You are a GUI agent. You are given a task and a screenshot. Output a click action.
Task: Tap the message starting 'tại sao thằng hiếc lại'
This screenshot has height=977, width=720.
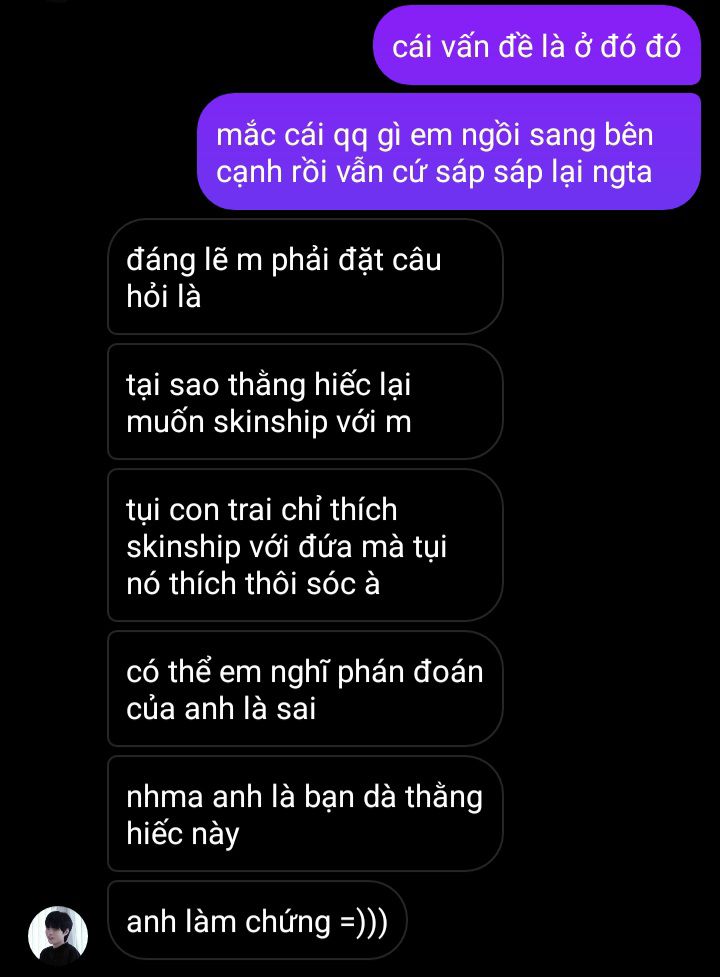click(x=305, y=402)
